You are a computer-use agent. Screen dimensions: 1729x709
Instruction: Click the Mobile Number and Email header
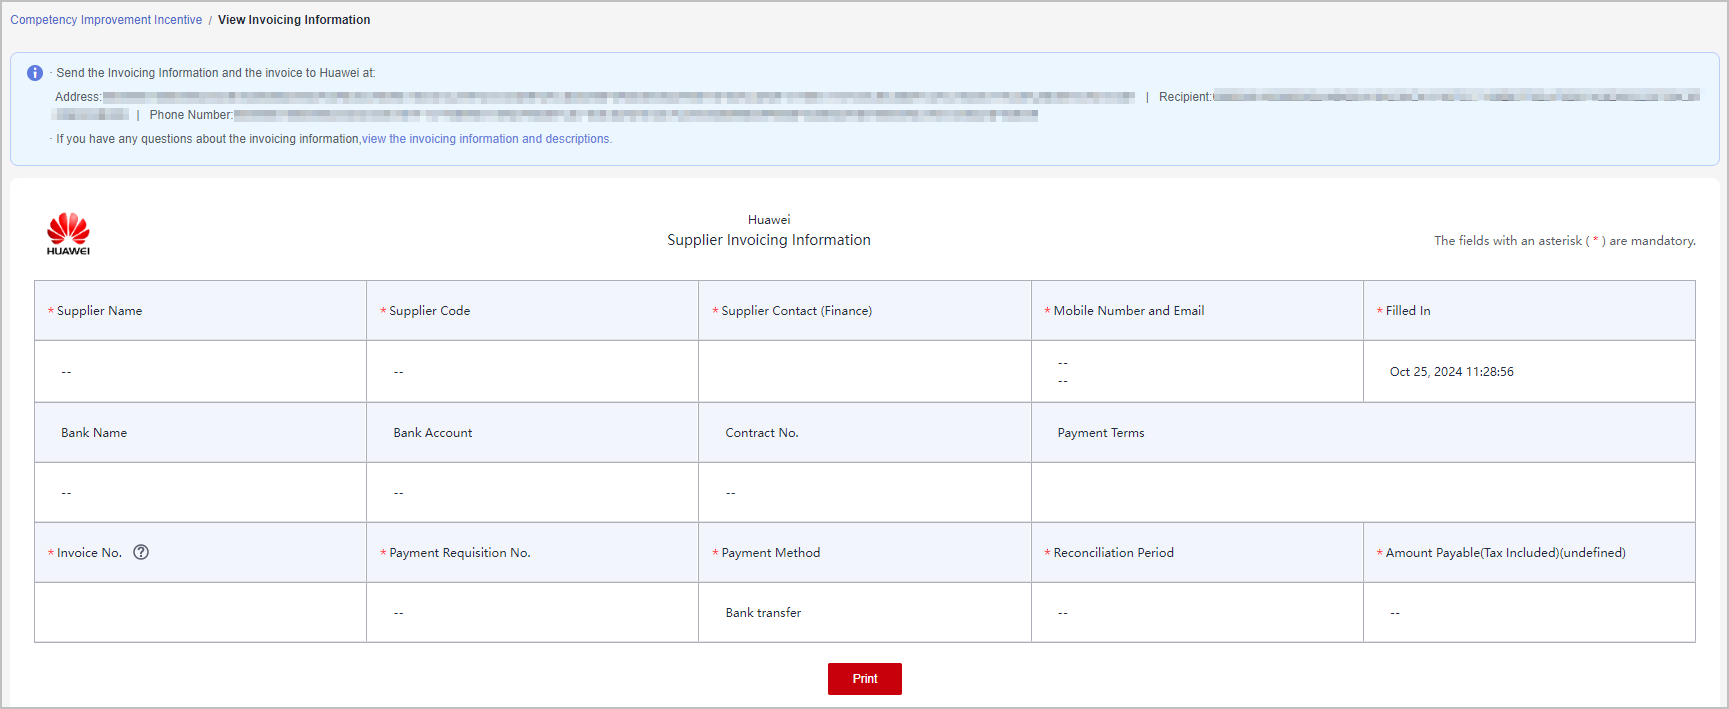point(1128,311)
